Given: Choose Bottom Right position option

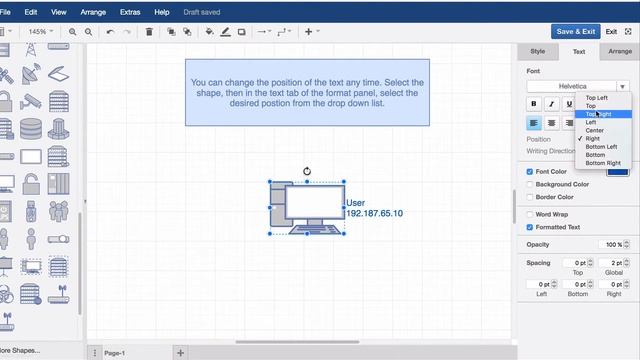Looking at the screenshot, I should [603, 163].
